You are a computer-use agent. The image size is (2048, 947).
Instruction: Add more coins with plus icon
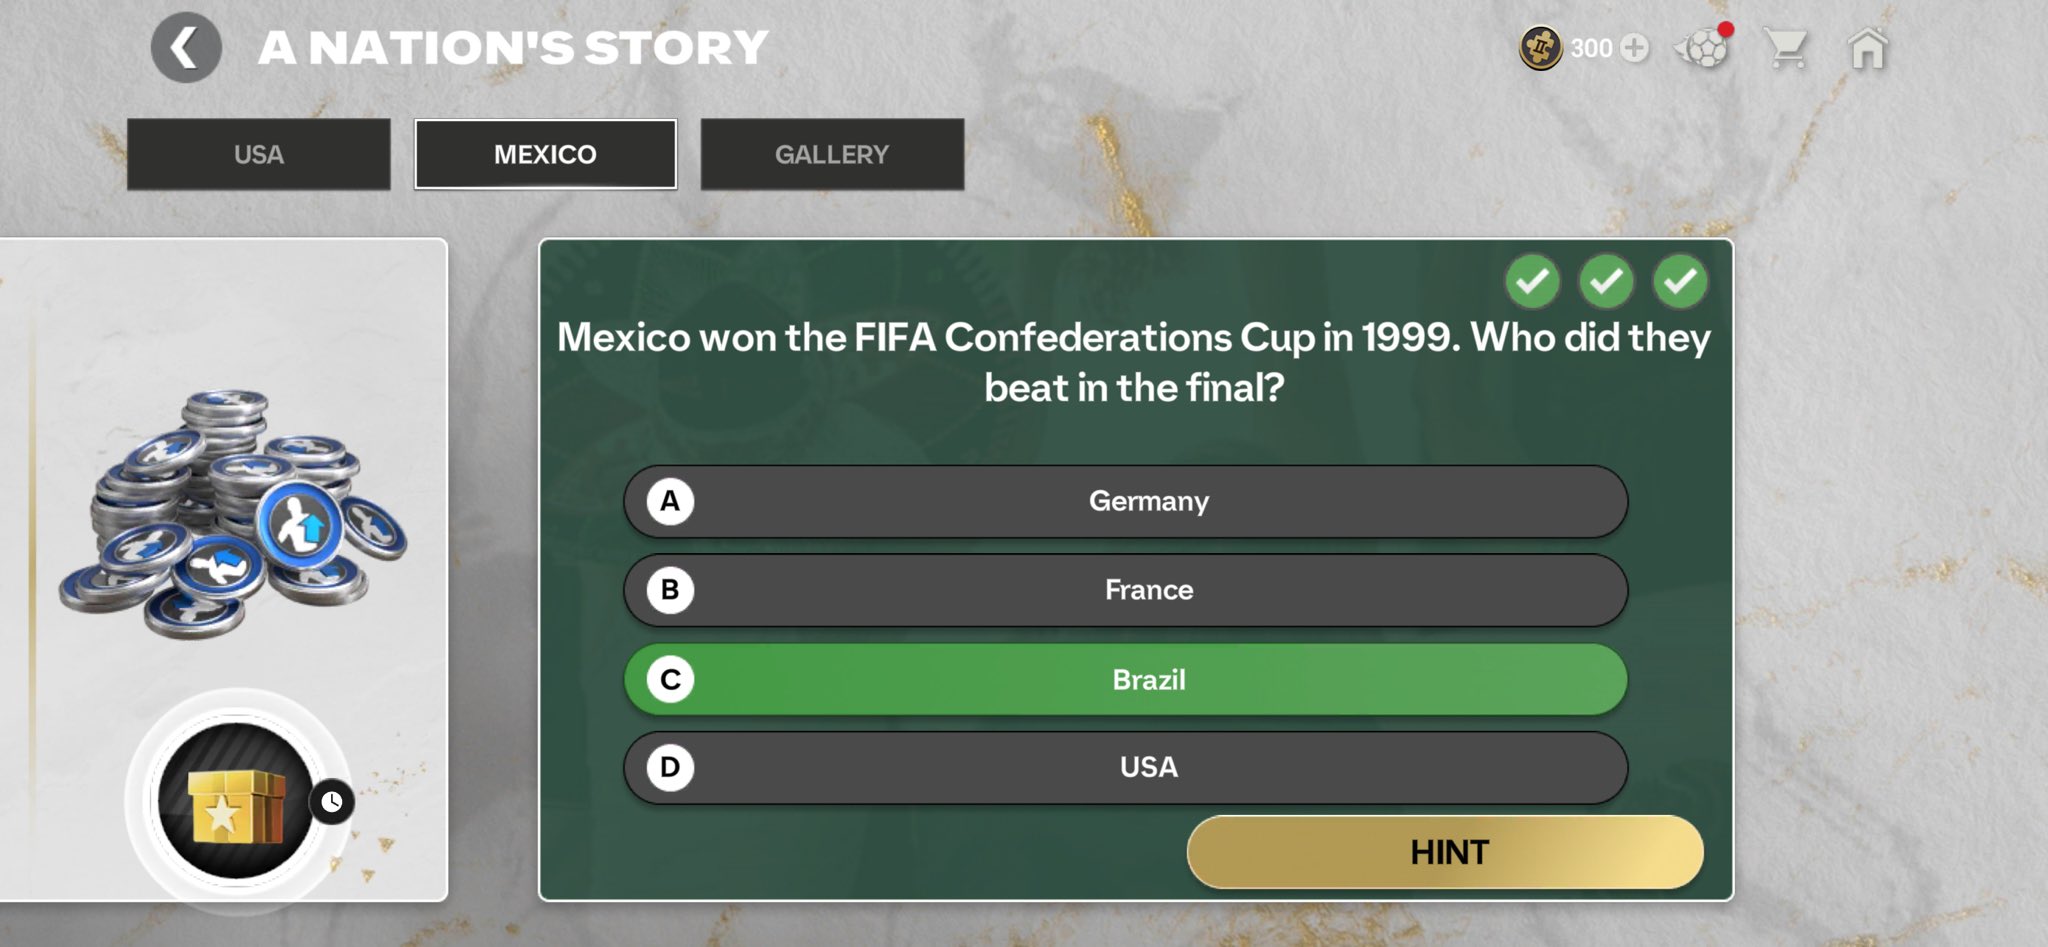point(1634,48)
